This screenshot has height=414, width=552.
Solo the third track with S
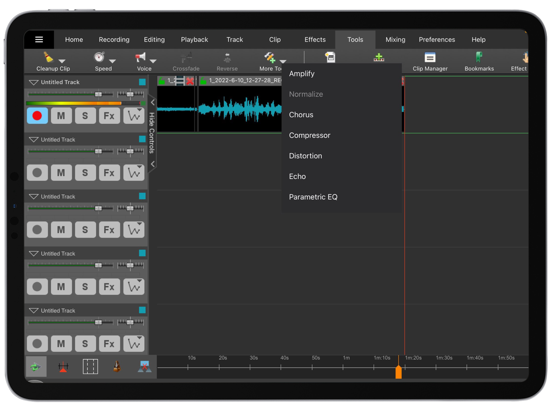[x=85, y=230]
